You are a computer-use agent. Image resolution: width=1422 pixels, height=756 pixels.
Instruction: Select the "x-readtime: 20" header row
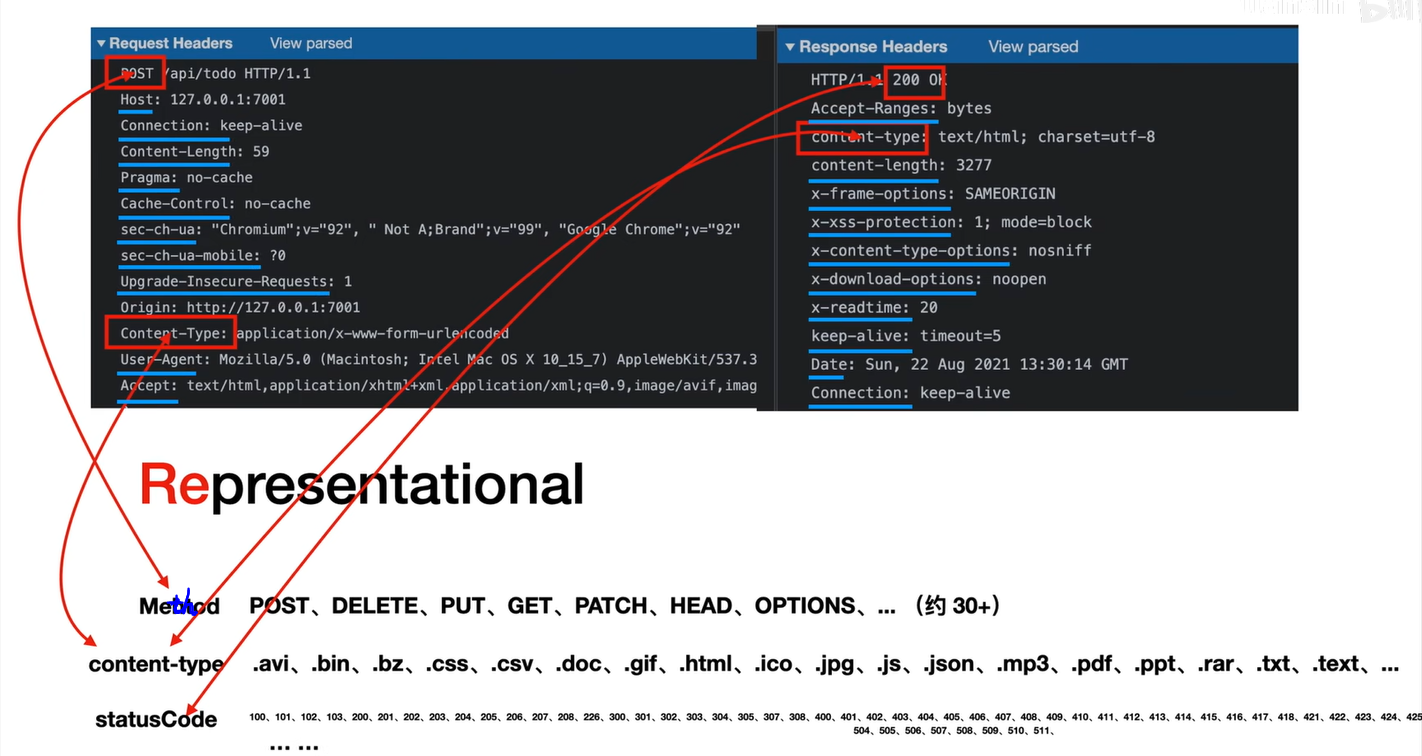[874, 308]
